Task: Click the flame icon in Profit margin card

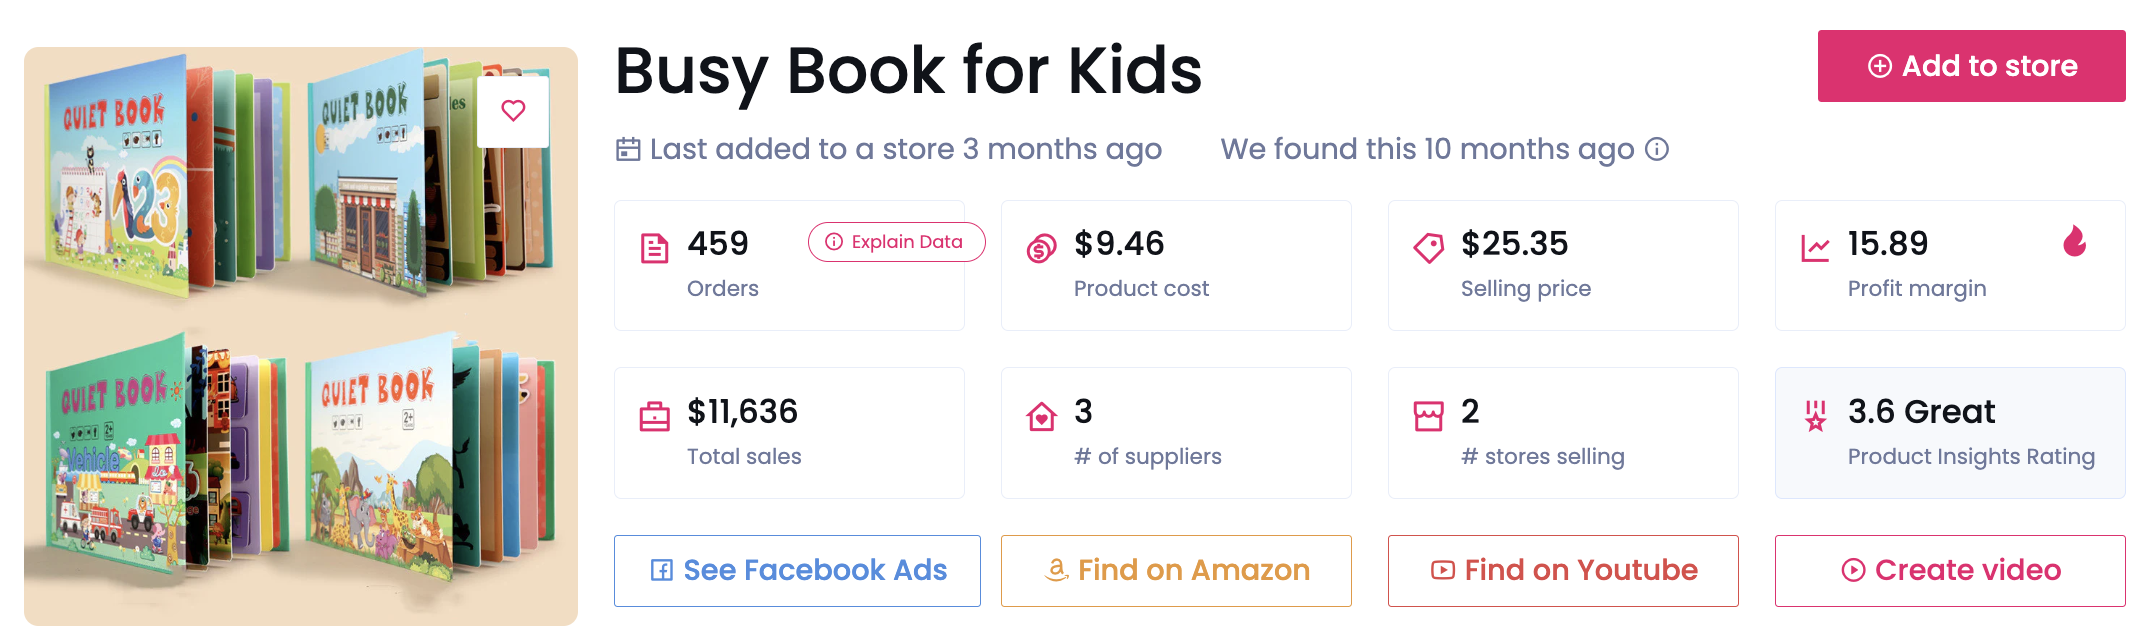Action: [x=2075, y=242]
